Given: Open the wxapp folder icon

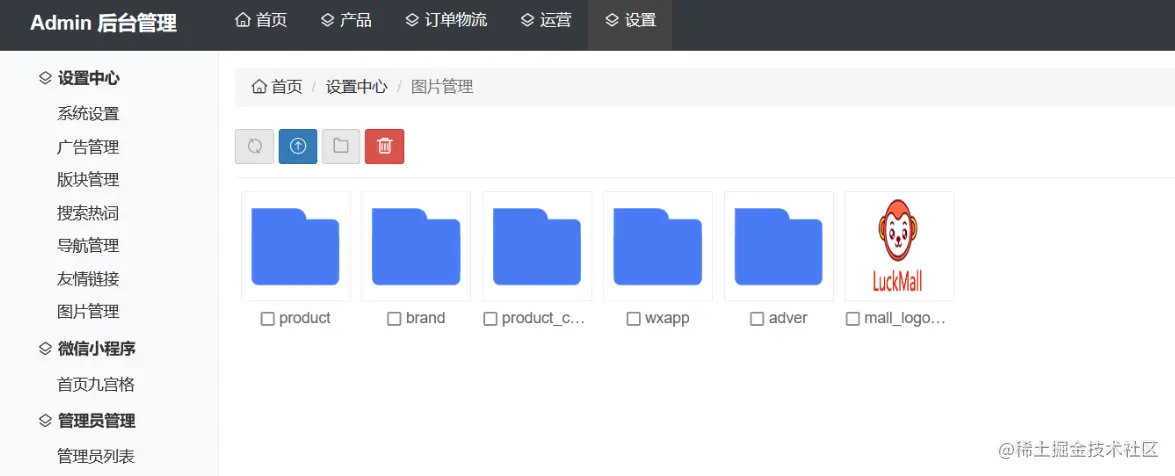Looking at the screenshot, I should (x=658, y=247).
